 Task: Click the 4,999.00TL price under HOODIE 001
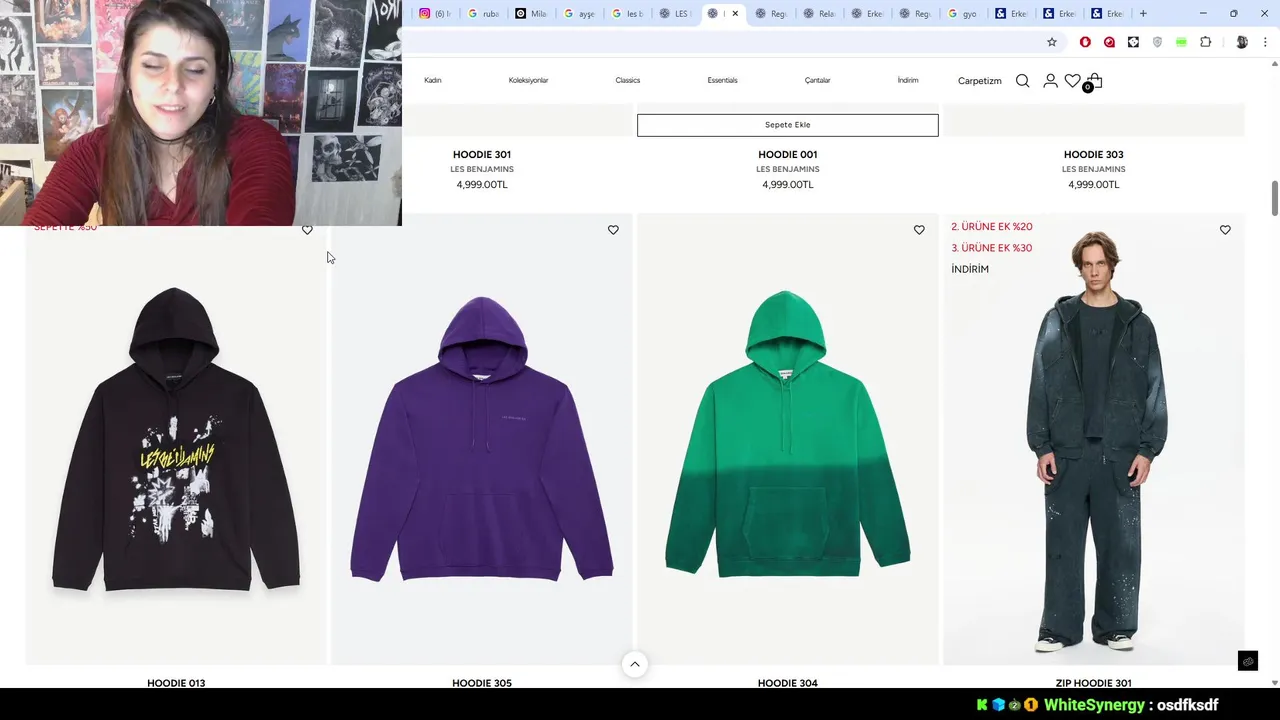tap(788, 185)
